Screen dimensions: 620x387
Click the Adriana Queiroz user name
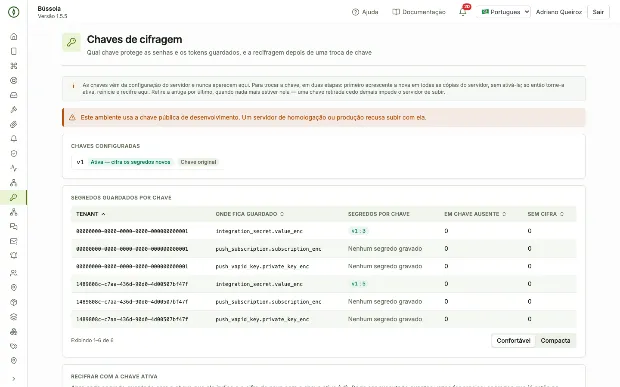pyautogui.click(x=558, y=12)
